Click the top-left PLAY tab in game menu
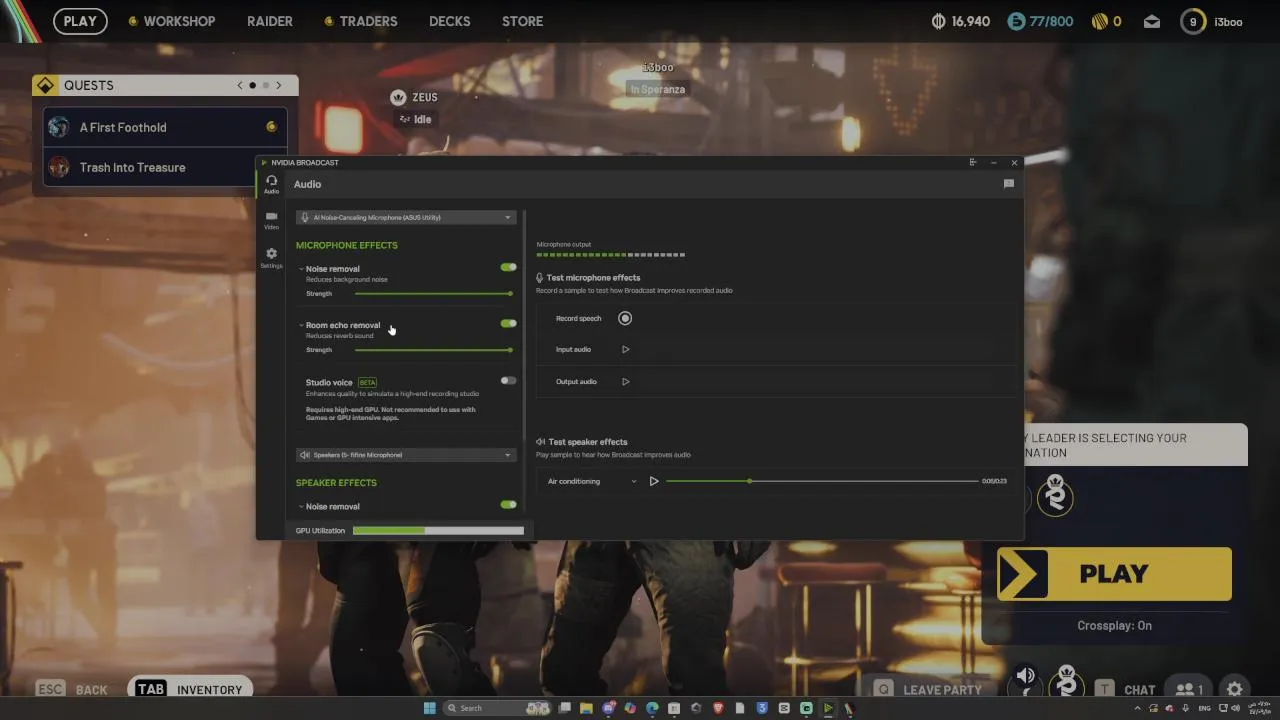Screen dimensions: 1280x720 [x=80, y=21]
